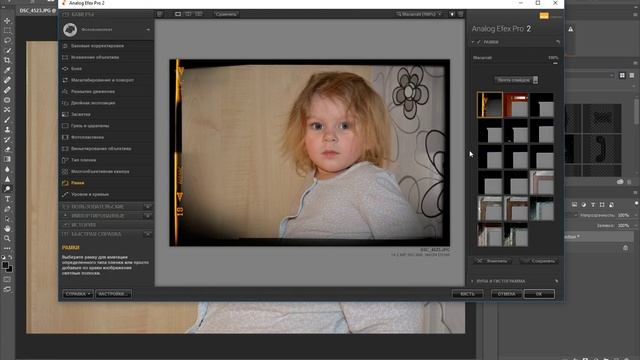Click the КИСТЬ brush button
This screenshot has width=640, height=360.
pyautogui.click(x=467, y=294)
